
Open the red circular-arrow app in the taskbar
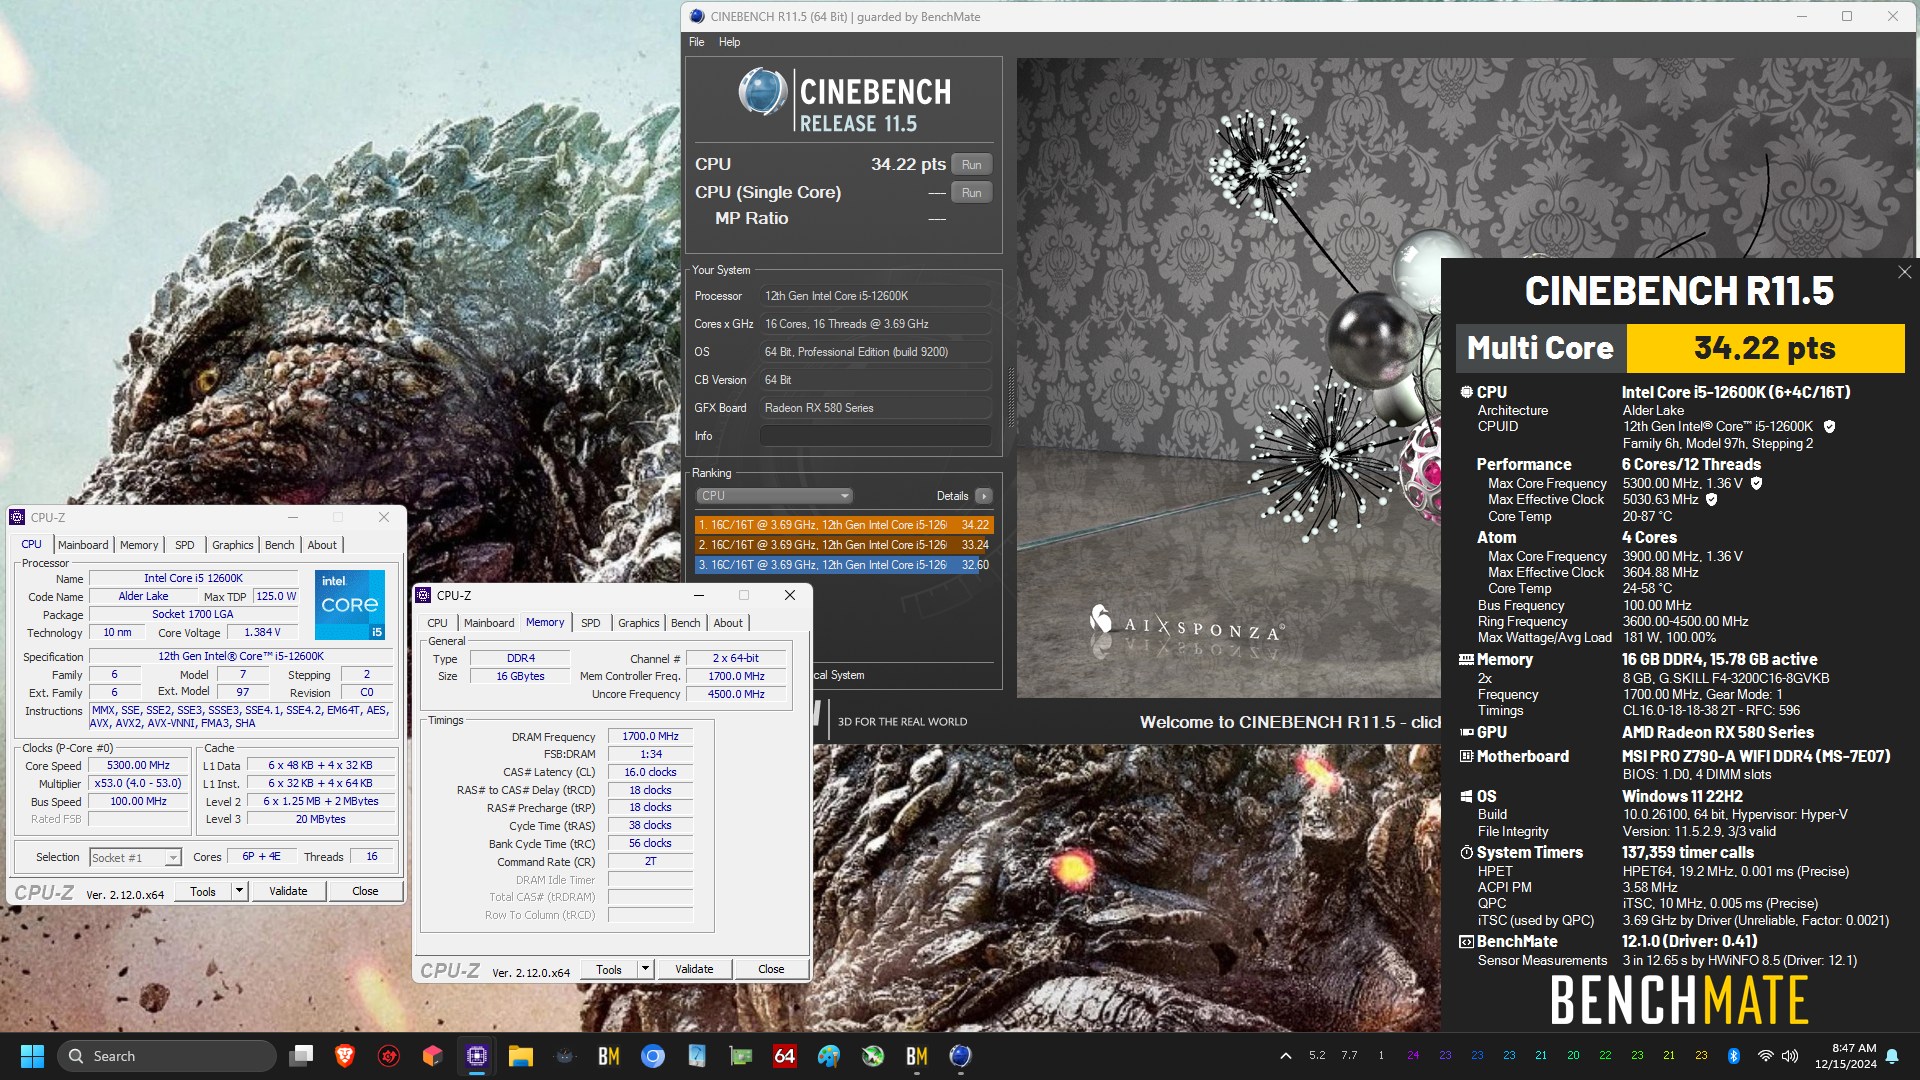(389, 1056)
